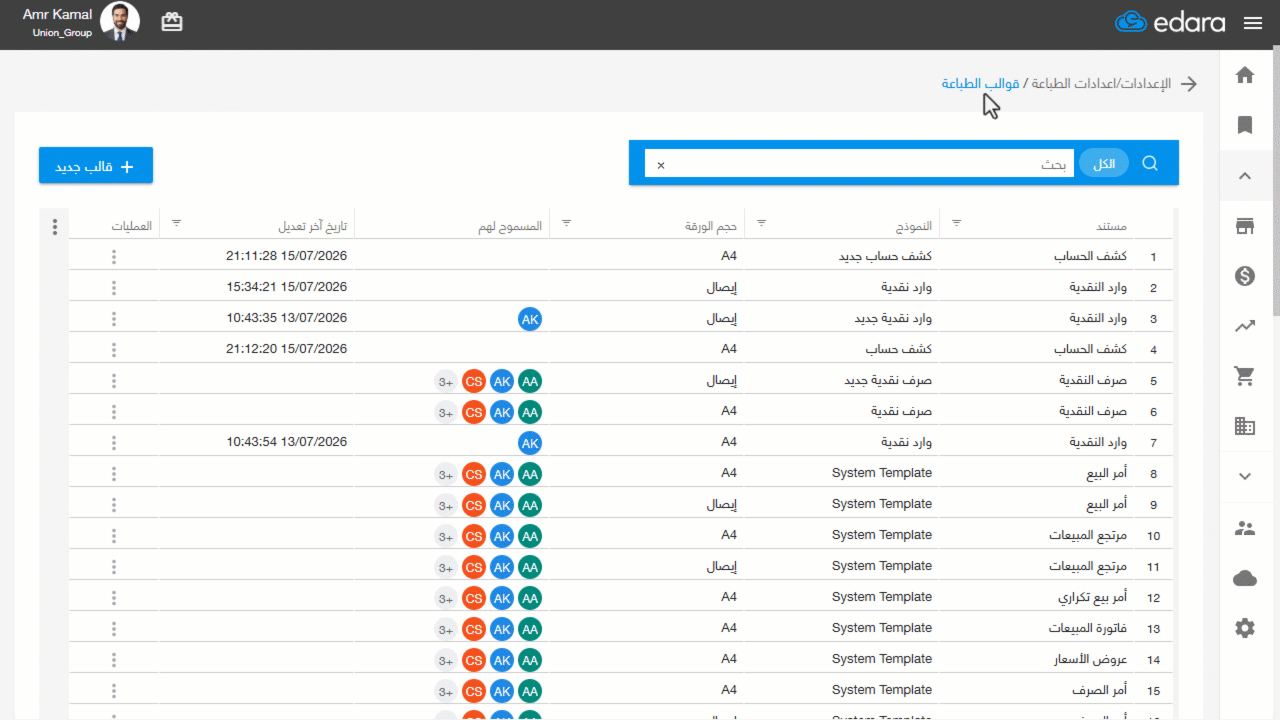
Task: Click the AA avatar in row 14
Action: 530,660
